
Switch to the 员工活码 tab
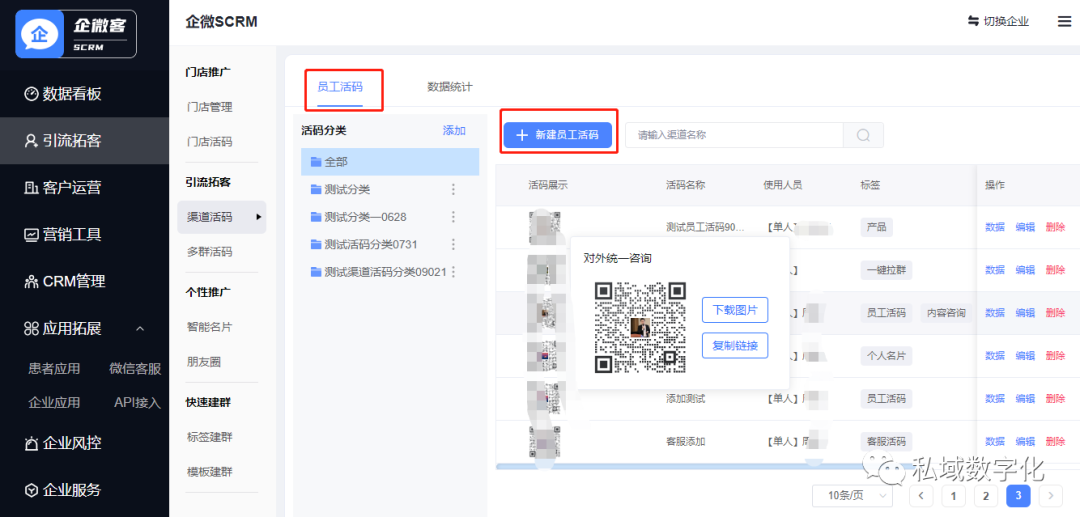(340, 87)
